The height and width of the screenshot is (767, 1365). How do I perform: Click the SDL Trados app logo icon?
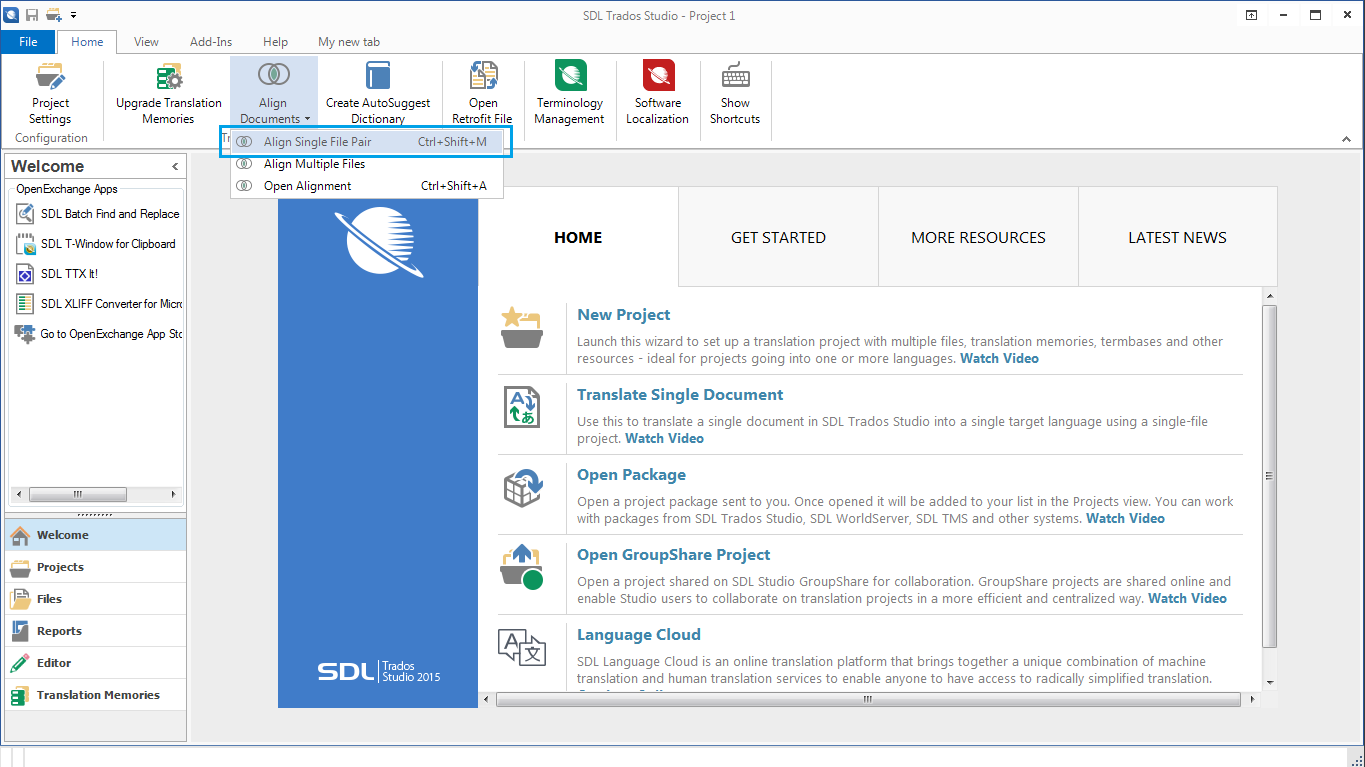click(x=12, y=15)
